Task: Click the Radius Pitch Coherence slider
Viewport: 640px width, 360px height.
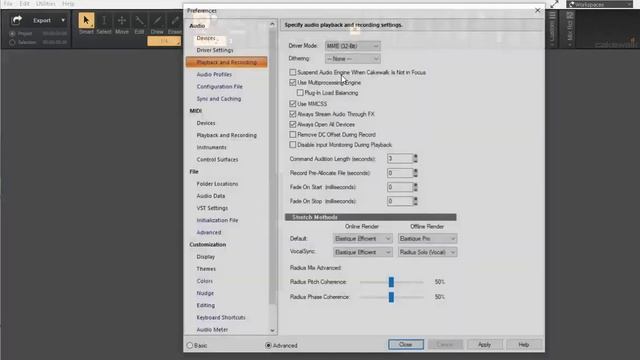Action: click(391, 282)
